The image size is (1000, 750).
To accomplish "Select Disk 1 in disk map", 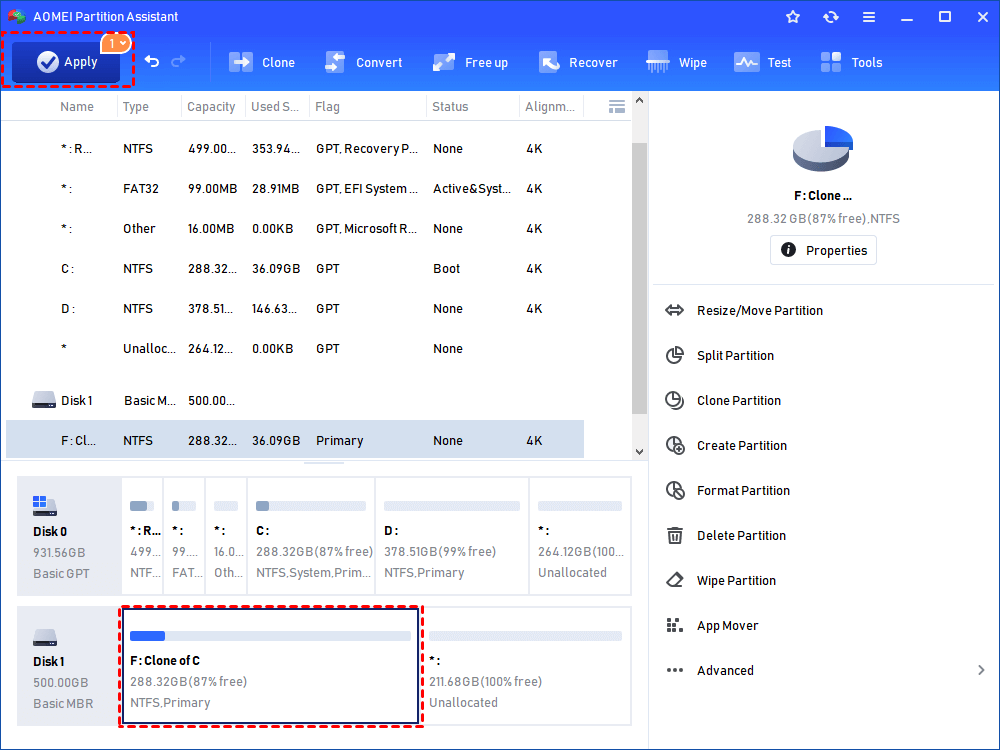I will [x=69, y=666].
